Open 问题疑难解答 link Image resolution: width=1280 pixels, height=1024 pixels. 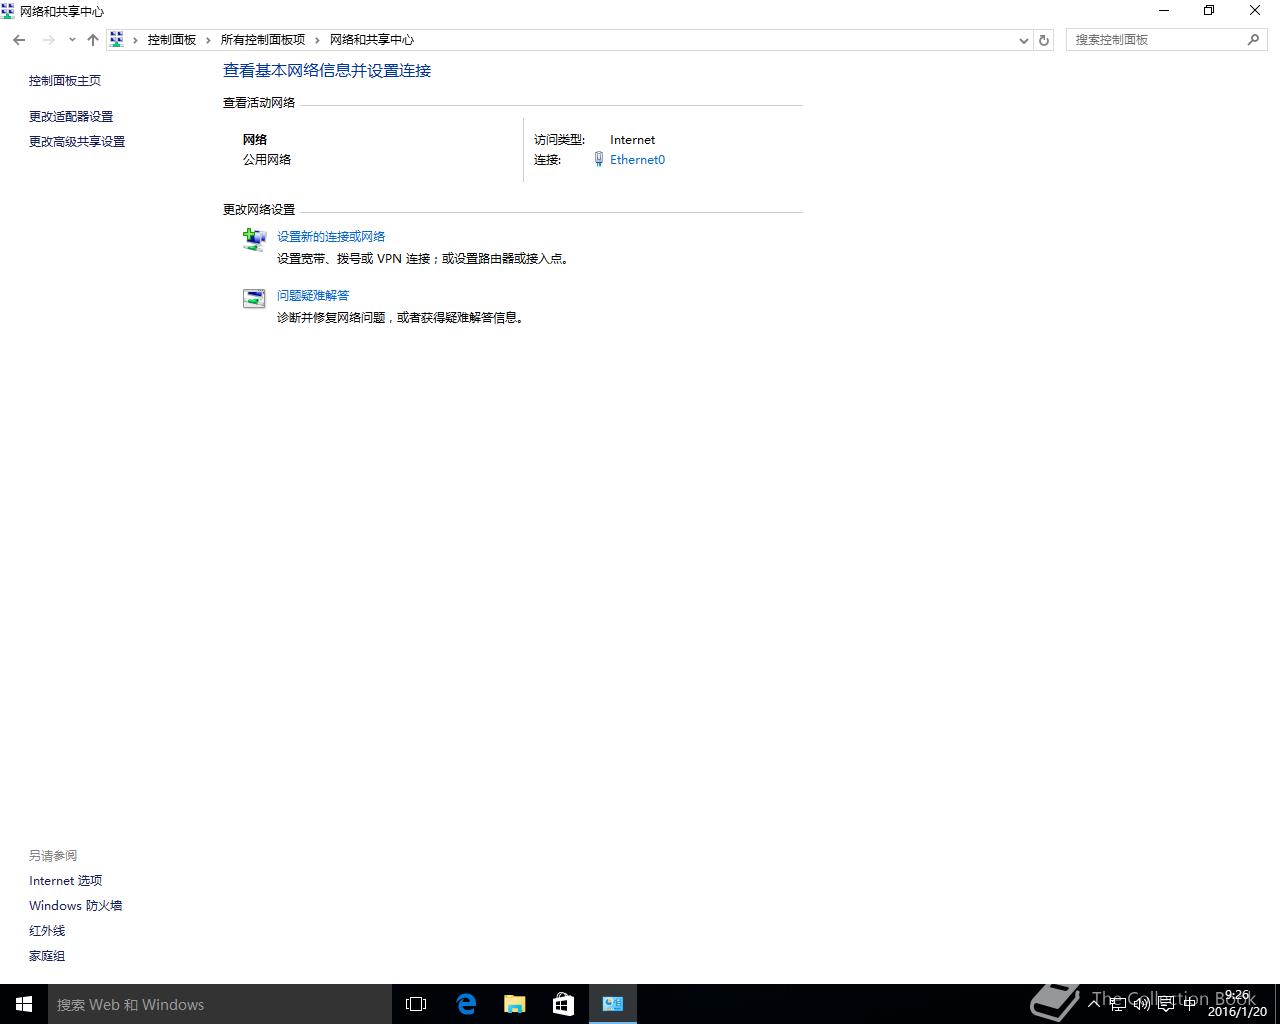(313, 296)
